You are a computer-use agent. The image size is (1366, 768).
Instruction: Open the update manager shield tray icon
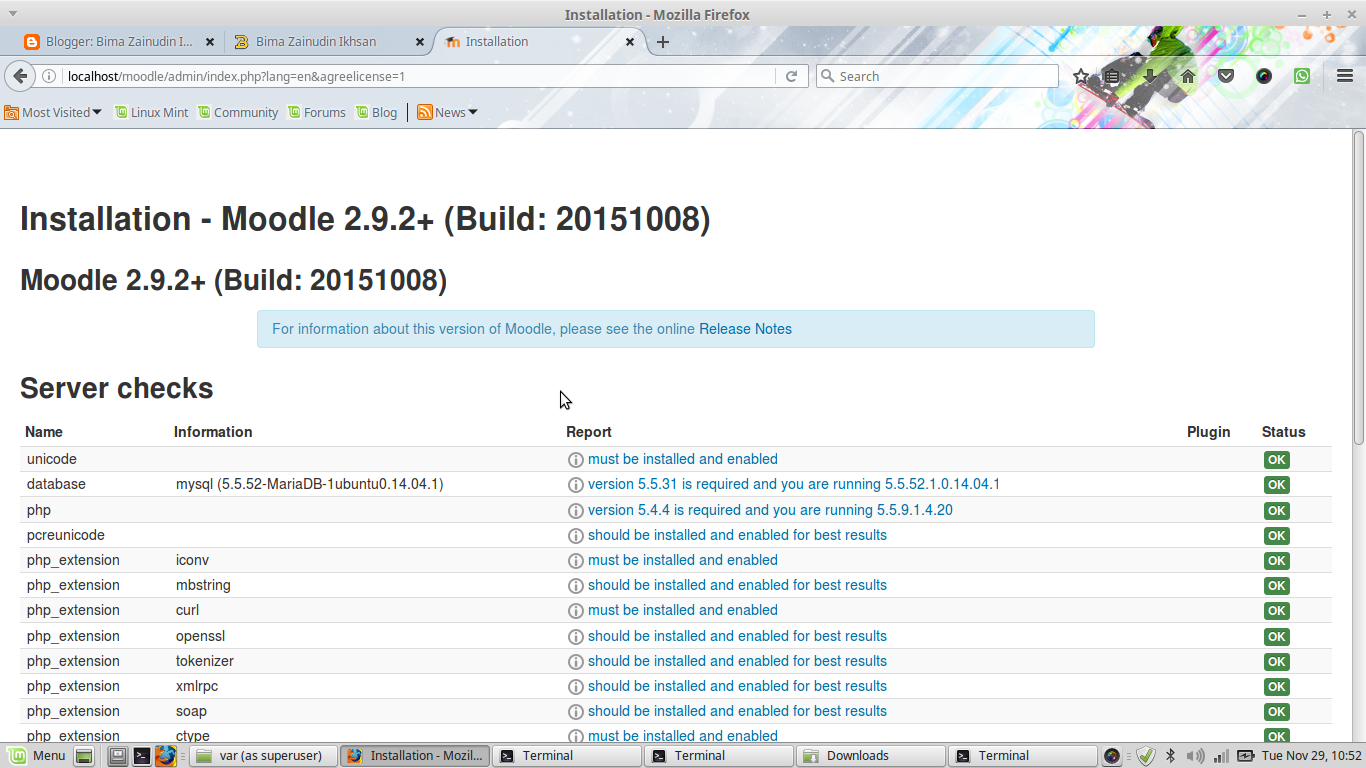pos(1147,756)
